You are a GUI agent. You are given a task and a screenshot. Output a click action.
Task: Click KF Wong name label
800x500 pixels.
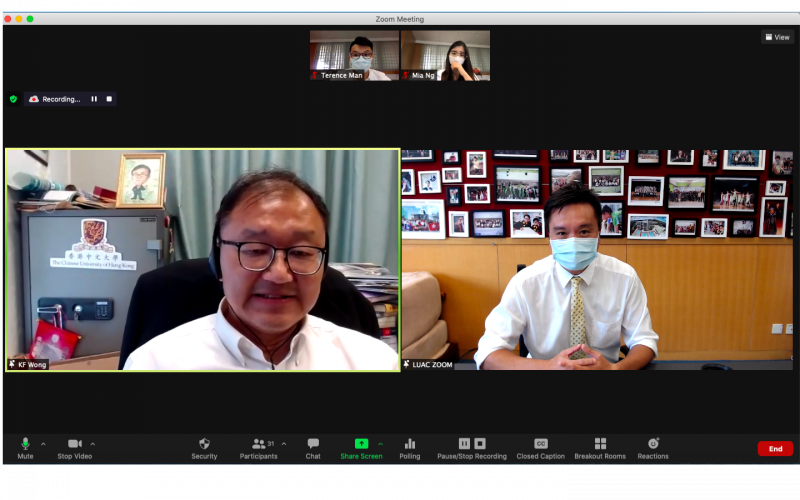(x=32, y=365)
